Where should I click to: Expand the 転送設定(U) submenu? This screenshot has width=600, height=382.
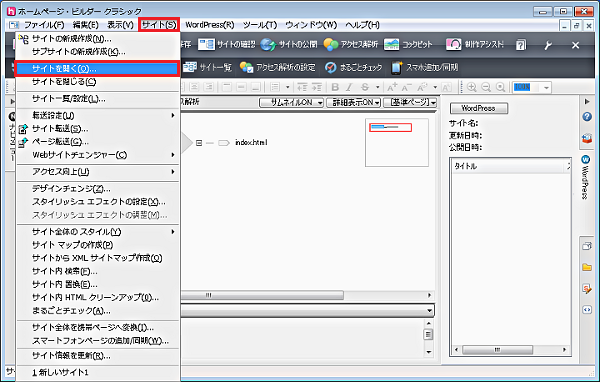pyautogui.click(x=97, y=115)
